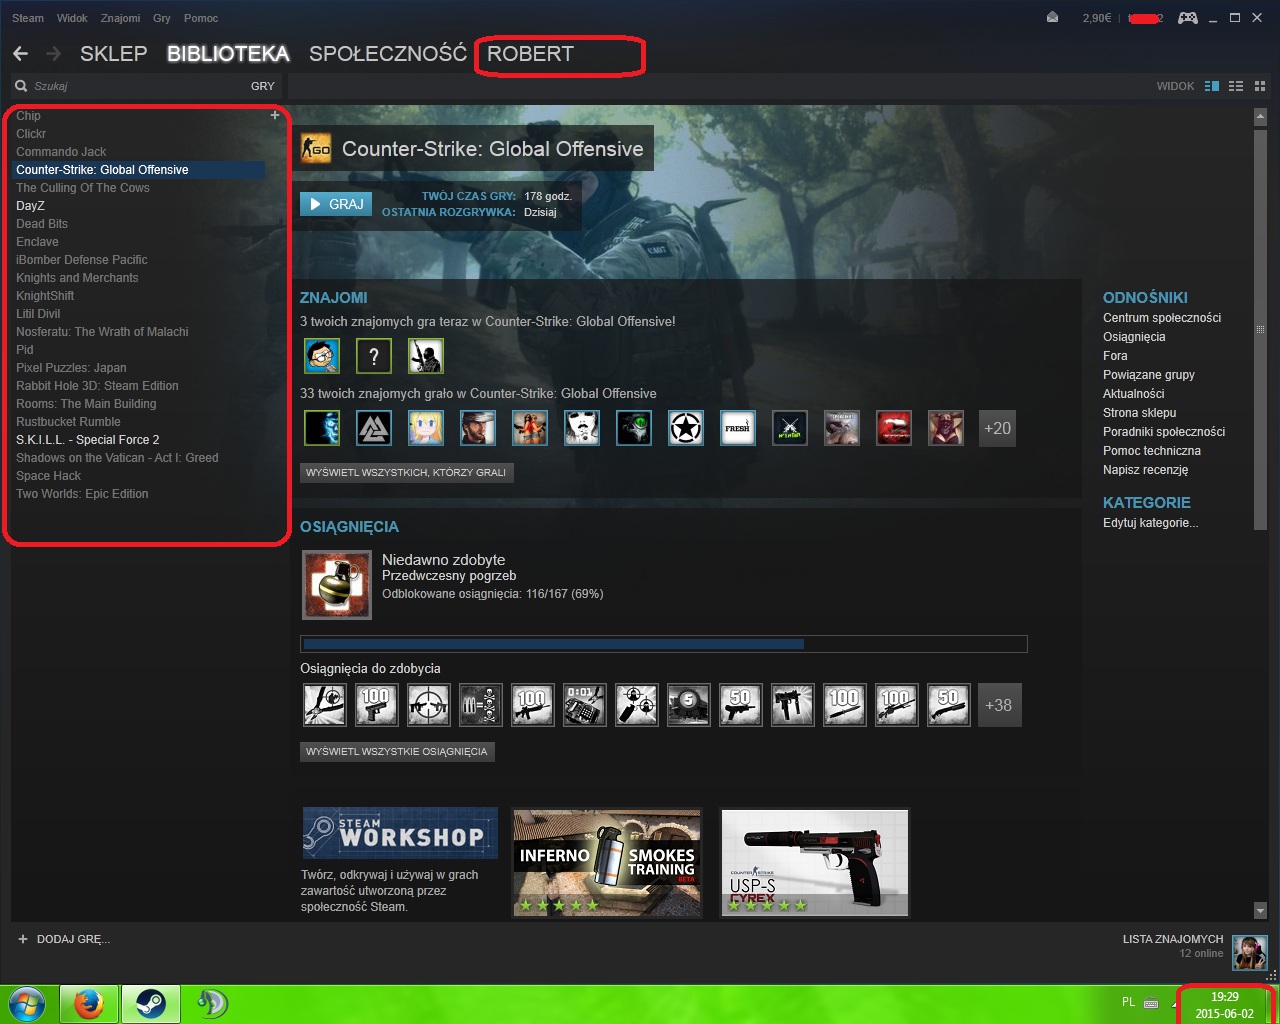
Task: Switch library to grid view
Action: pyautogui.click(x=1260, y=86)
